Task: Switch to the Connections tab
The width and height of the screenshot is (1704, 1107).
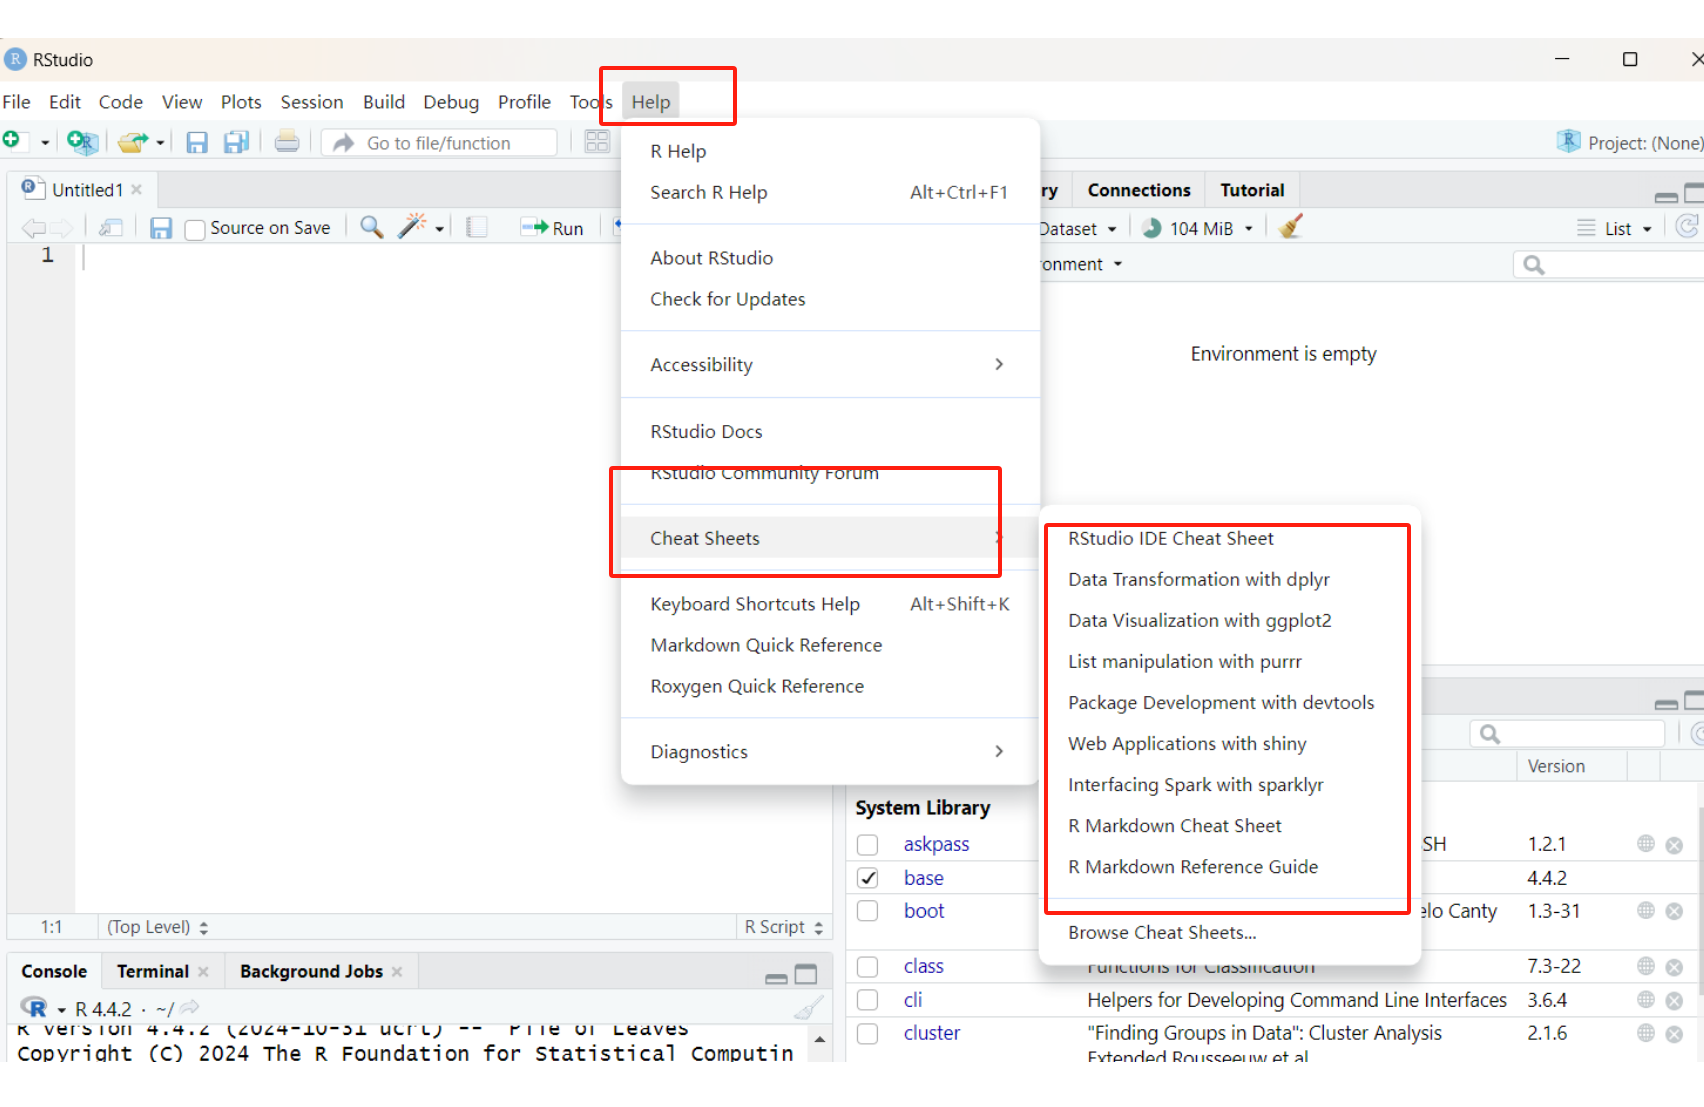Action: (1139, 190)
